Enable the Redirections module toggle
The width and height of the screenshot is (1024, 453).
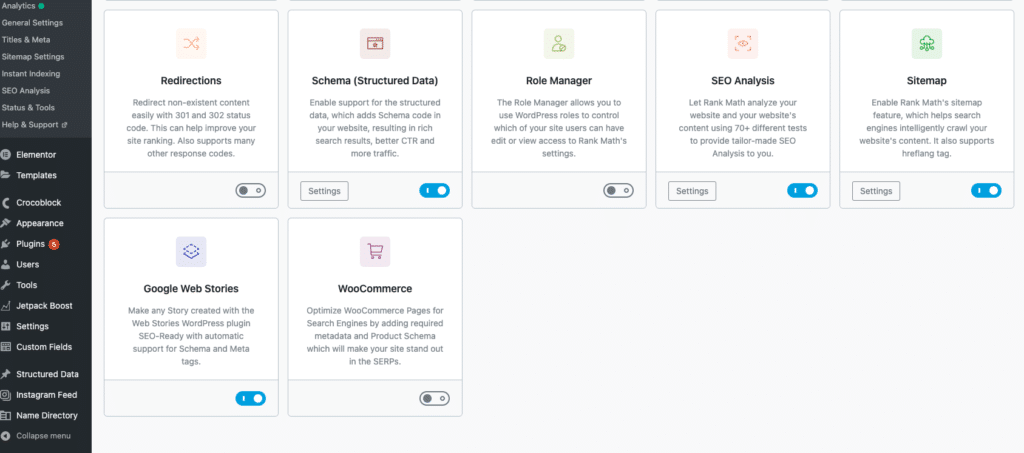click(251, 191)
